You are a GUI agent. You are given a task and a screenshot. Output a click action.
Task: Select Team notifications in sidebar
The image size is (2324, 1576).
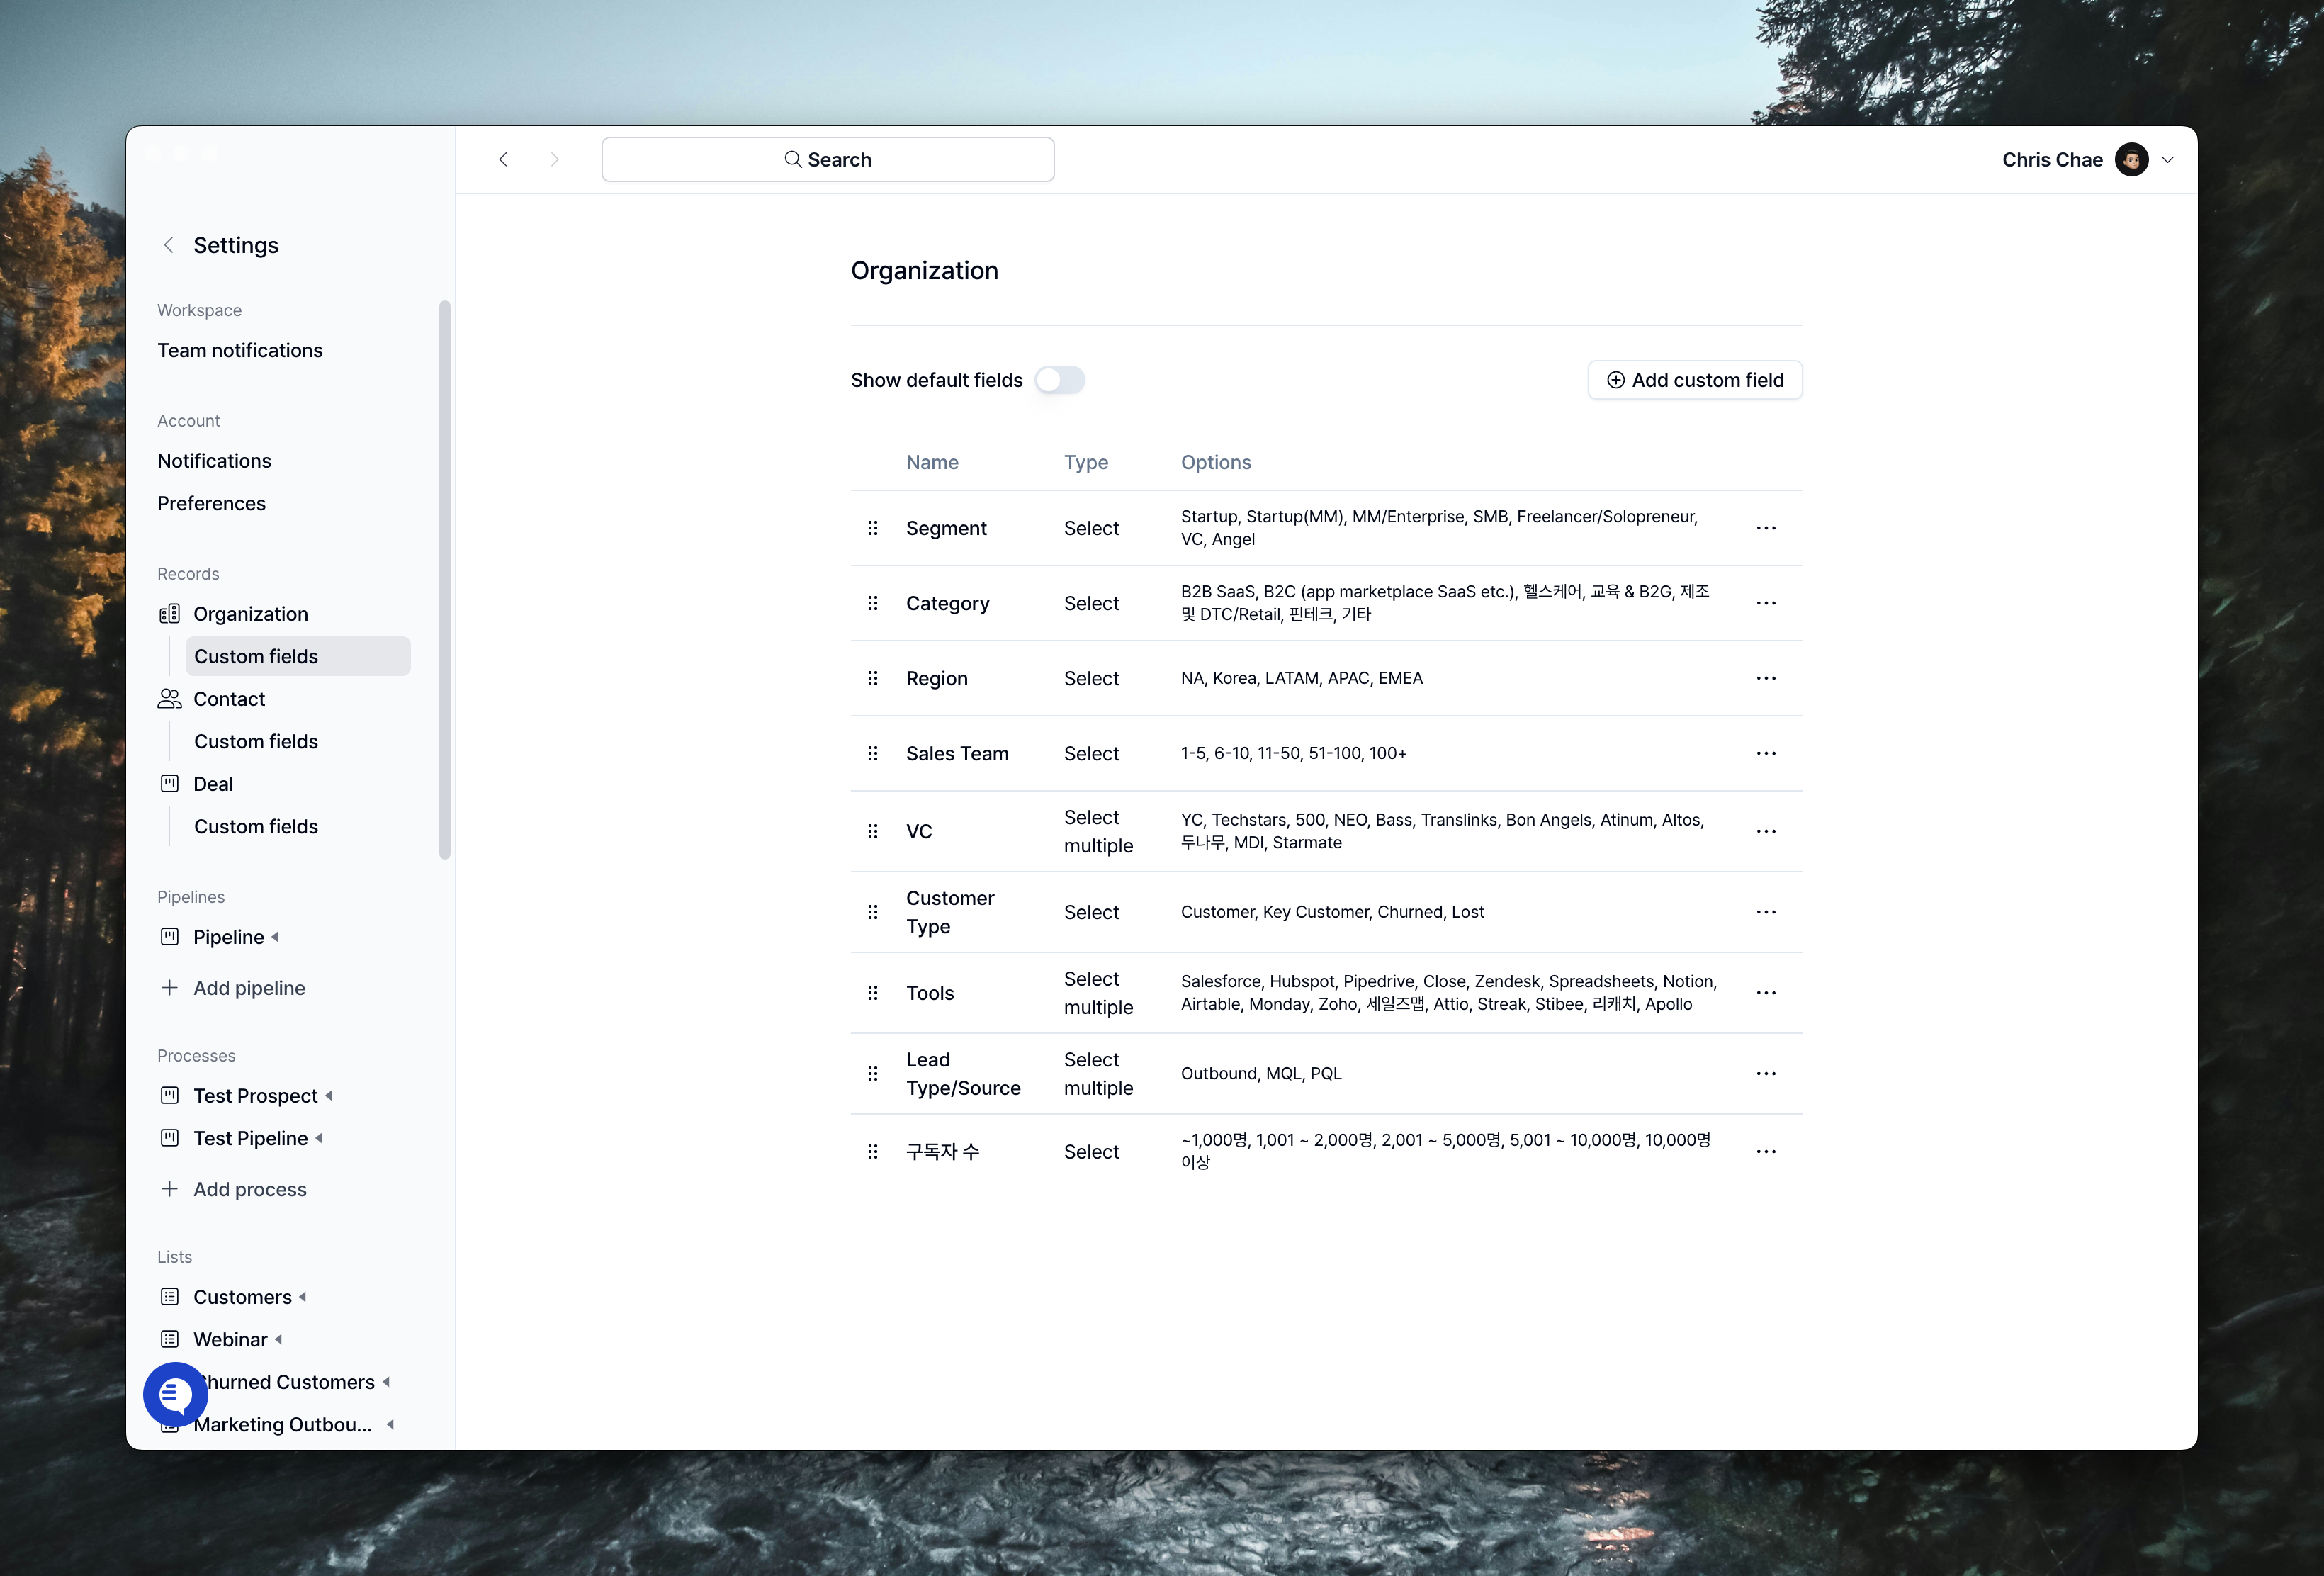[240, 351]
